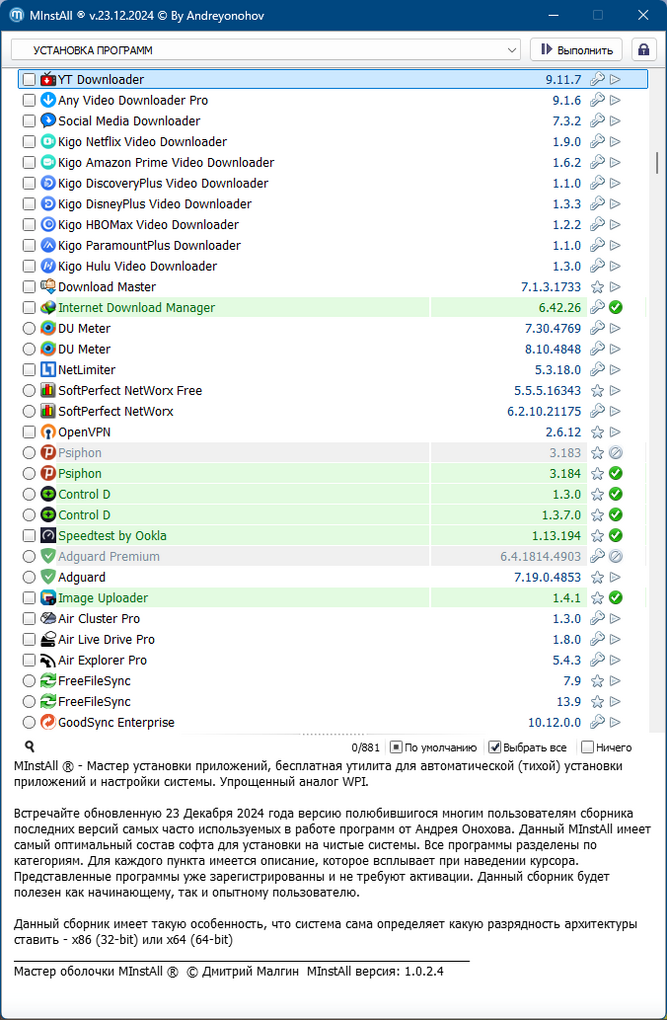Screen dimensions: 667x1020
Task: Click the play arrow for Air Explorer Pro
Action: [x=615, y=660]
